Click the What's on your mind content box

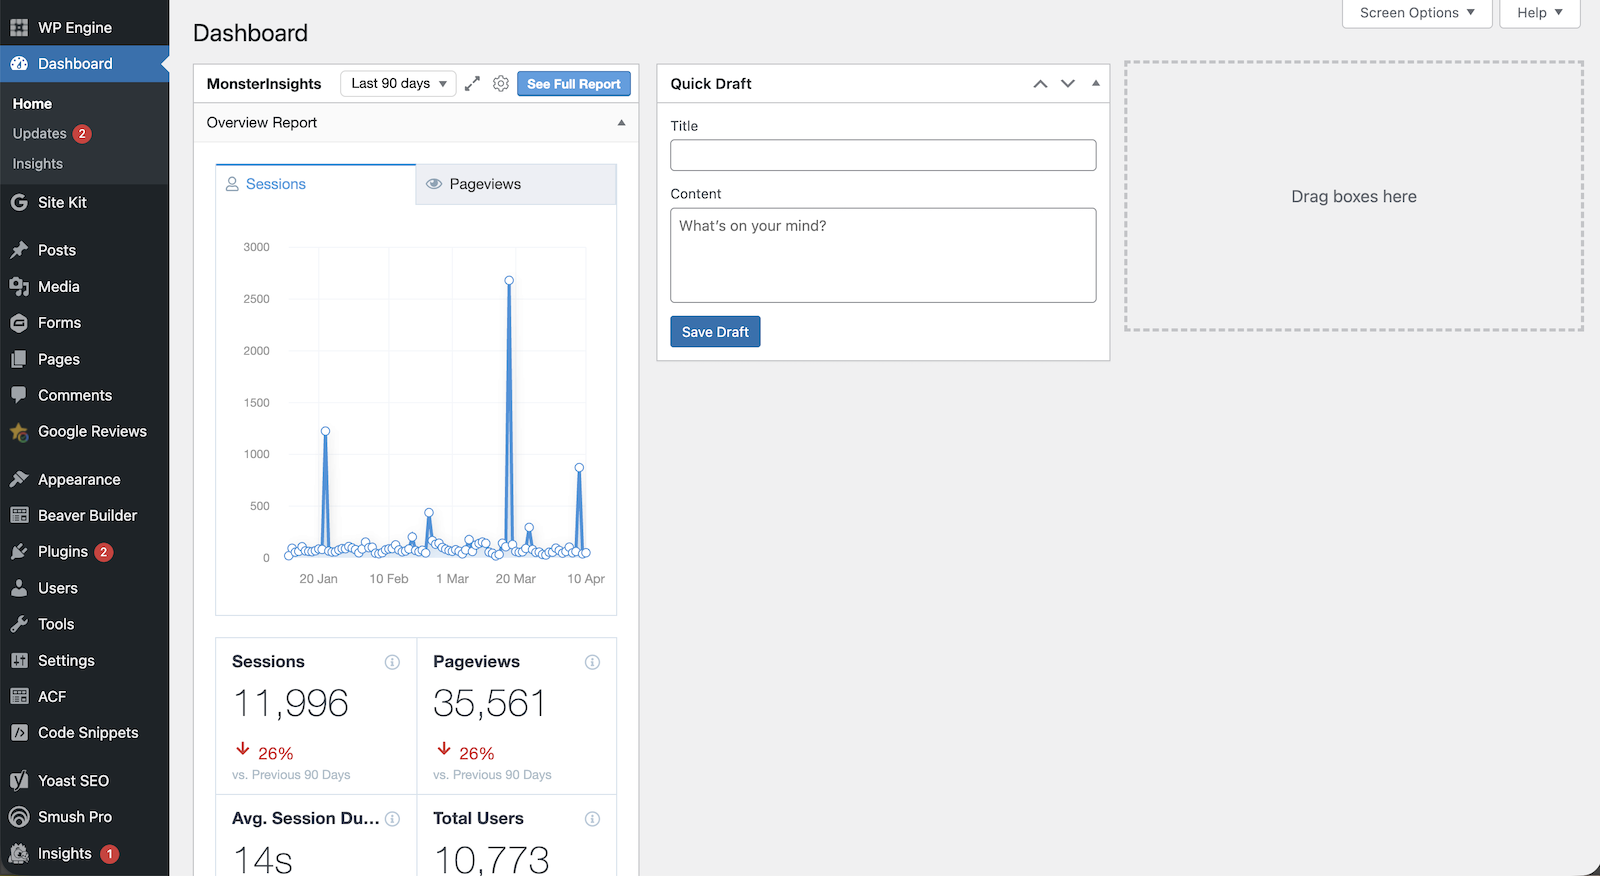pos(883,255)
